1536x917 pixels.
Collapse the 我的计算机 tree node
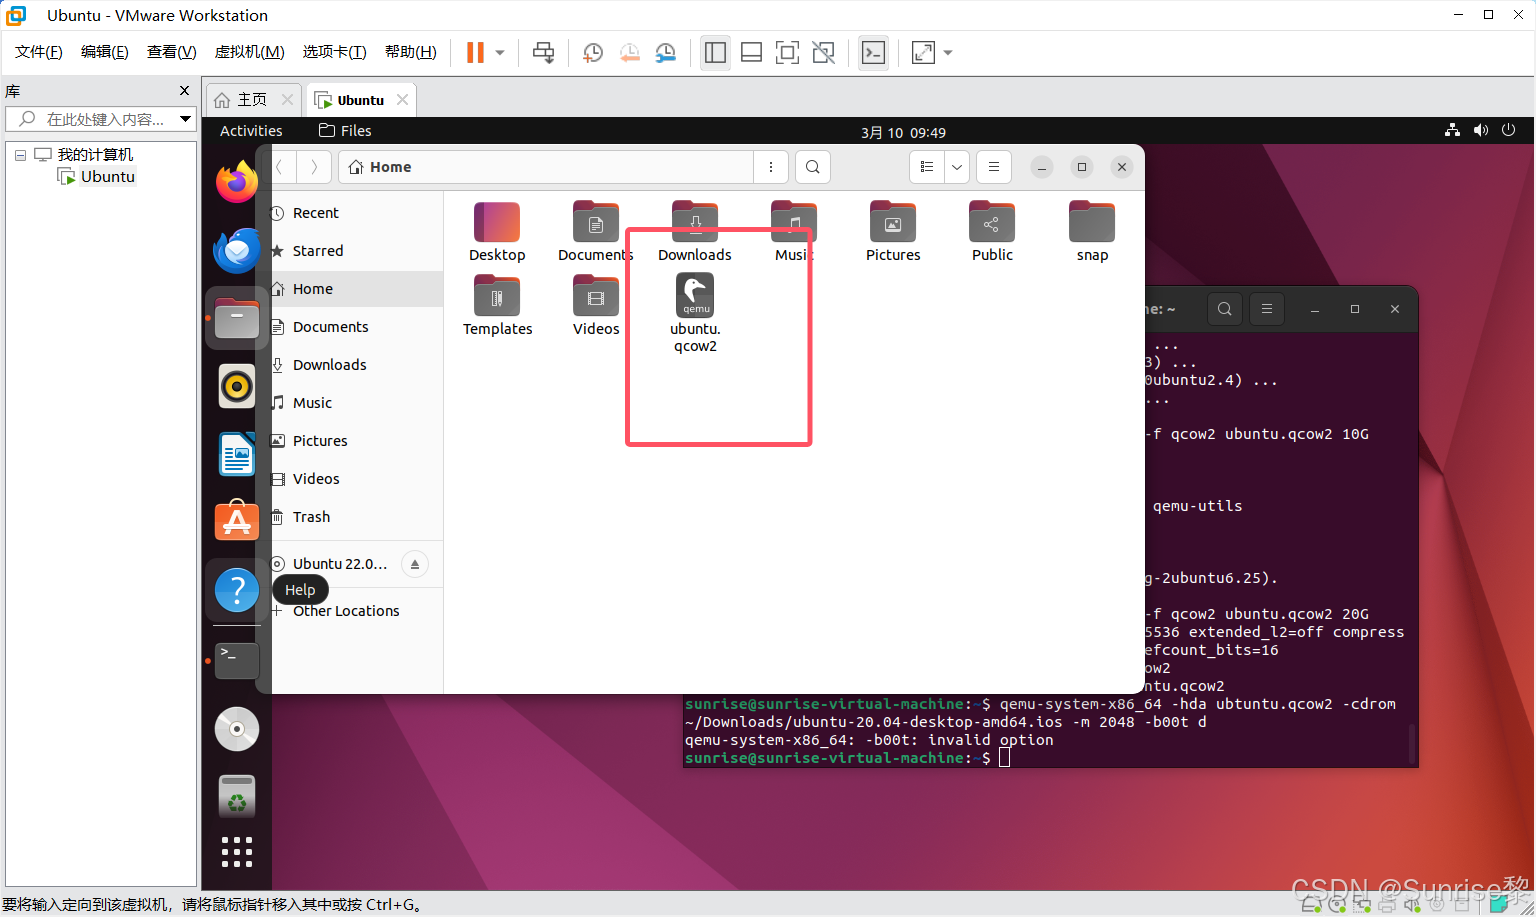pos(20,155)
